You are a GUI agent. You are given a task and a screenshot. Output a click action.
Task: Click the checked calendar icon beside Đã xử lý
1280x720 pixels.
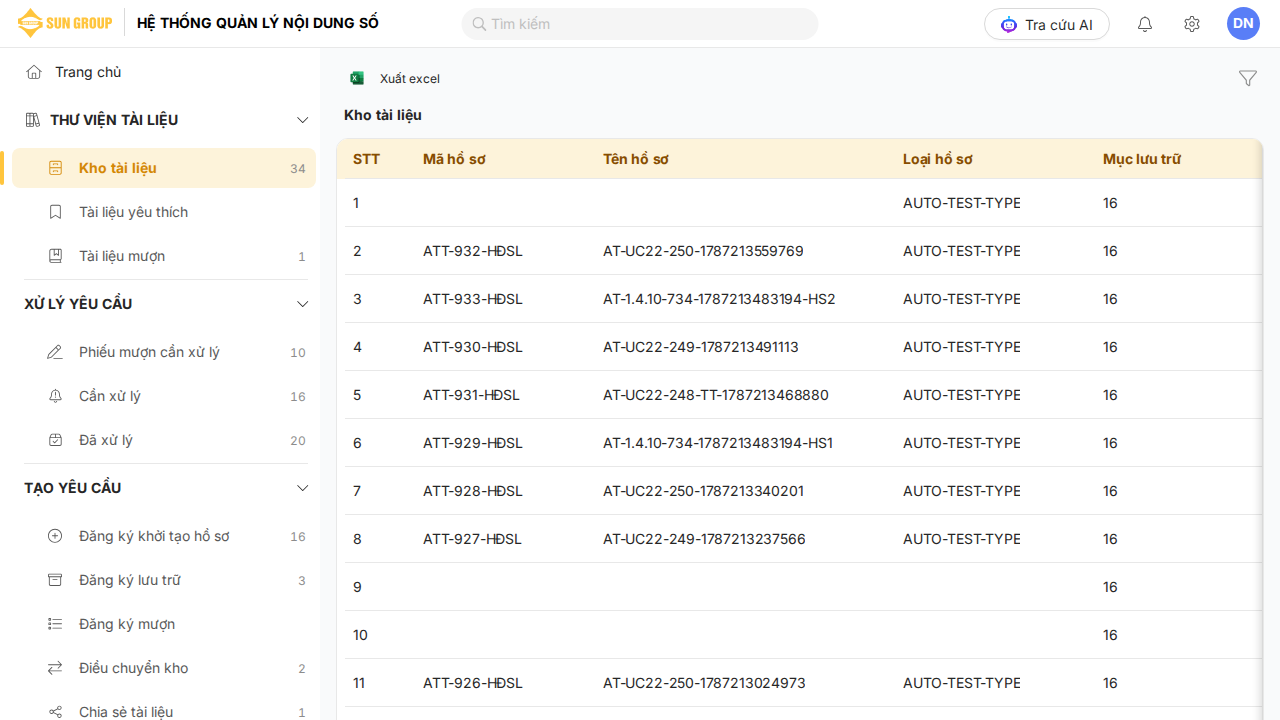(56, 440)
